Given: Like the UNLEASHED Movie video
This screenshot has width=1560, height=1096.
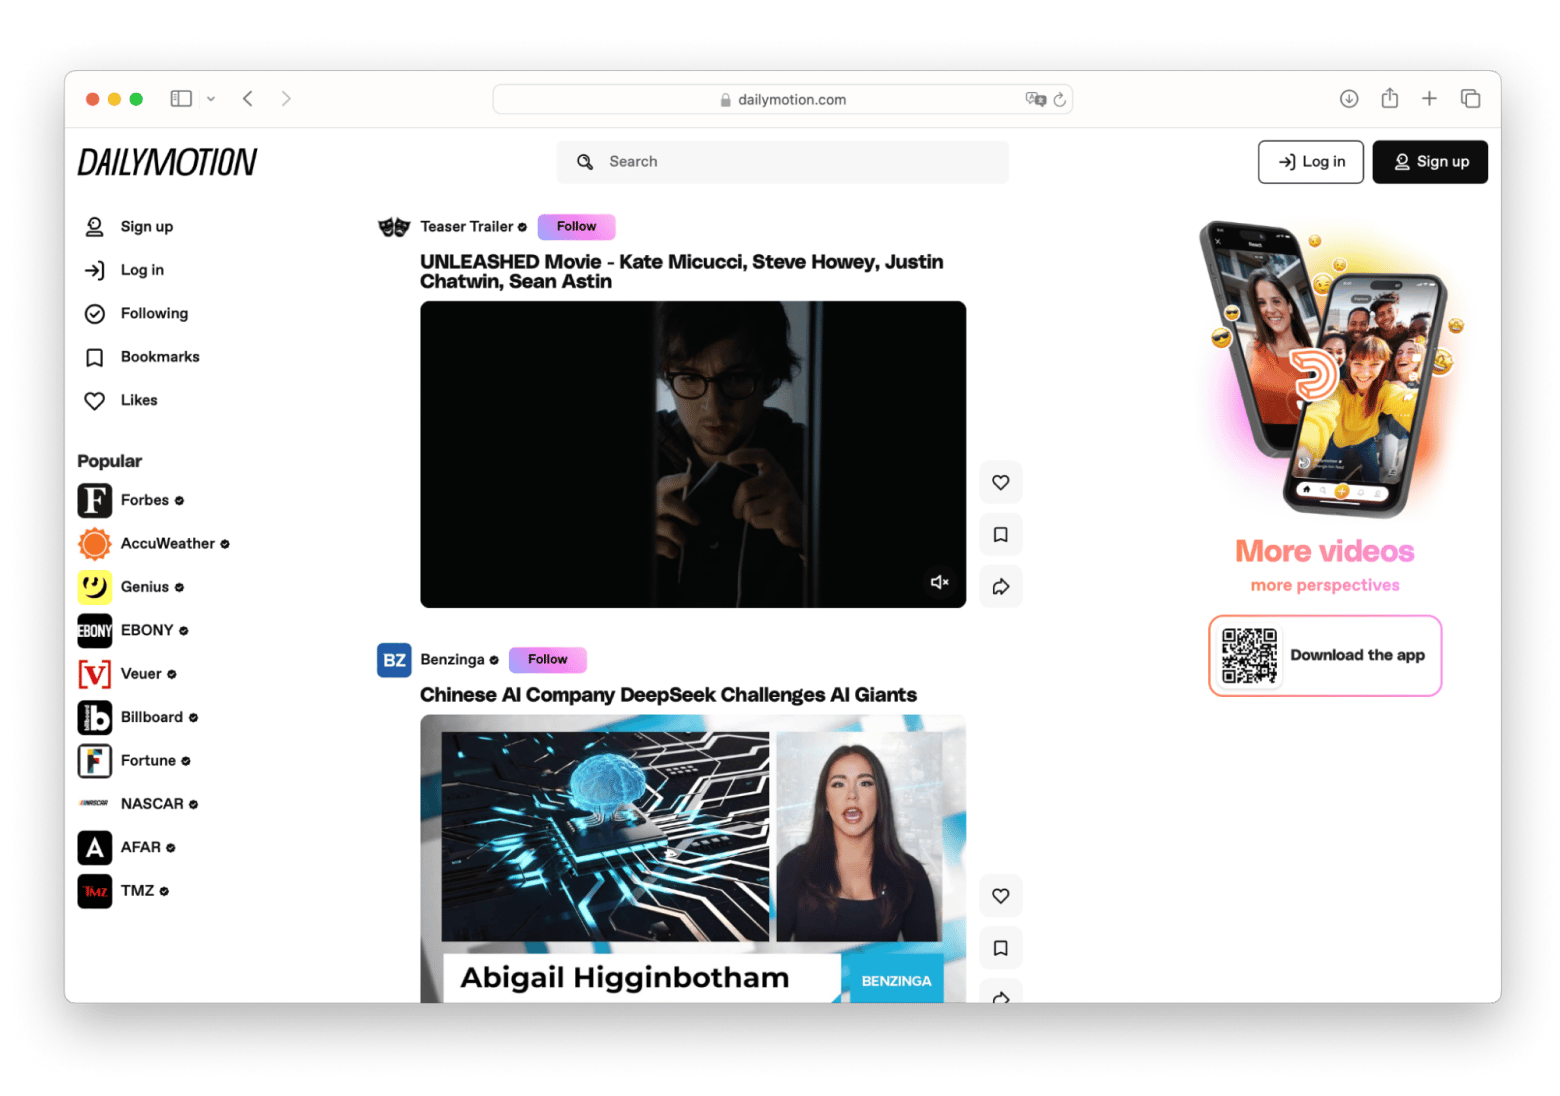Looking at the screenshot, I should click(1000, 482).
